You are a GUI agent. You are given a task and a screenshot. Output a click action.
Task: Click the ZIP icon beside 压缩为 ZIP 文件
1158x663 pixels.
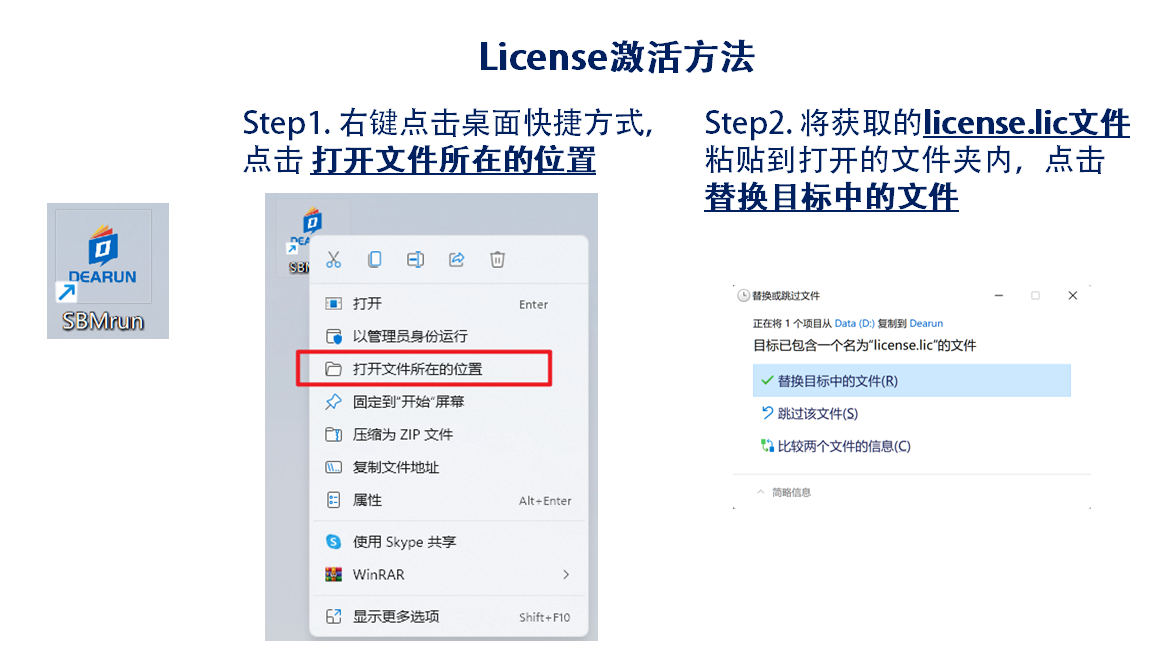[334, 434]
